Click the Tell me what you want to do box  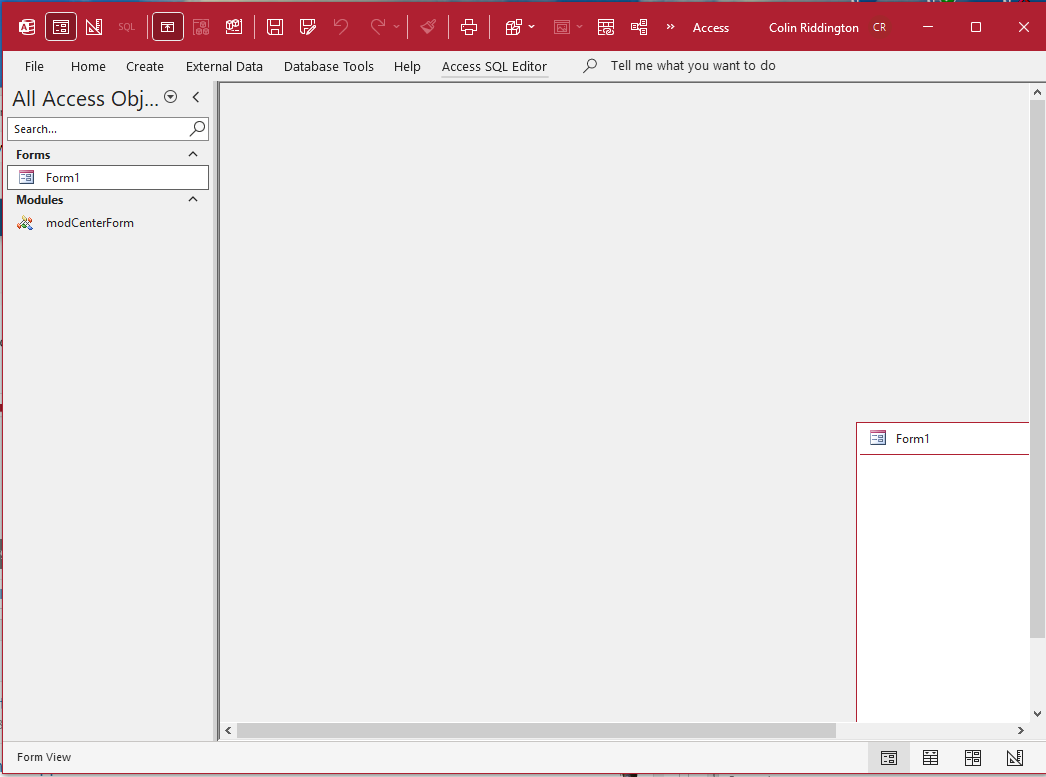[692, 66]
